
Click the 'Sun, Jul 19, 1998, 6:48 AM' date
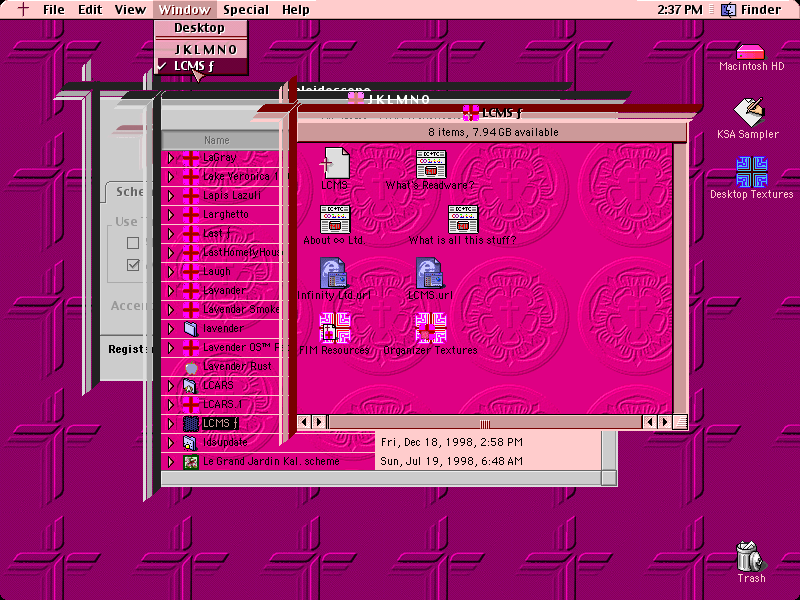tap(452, 461)
